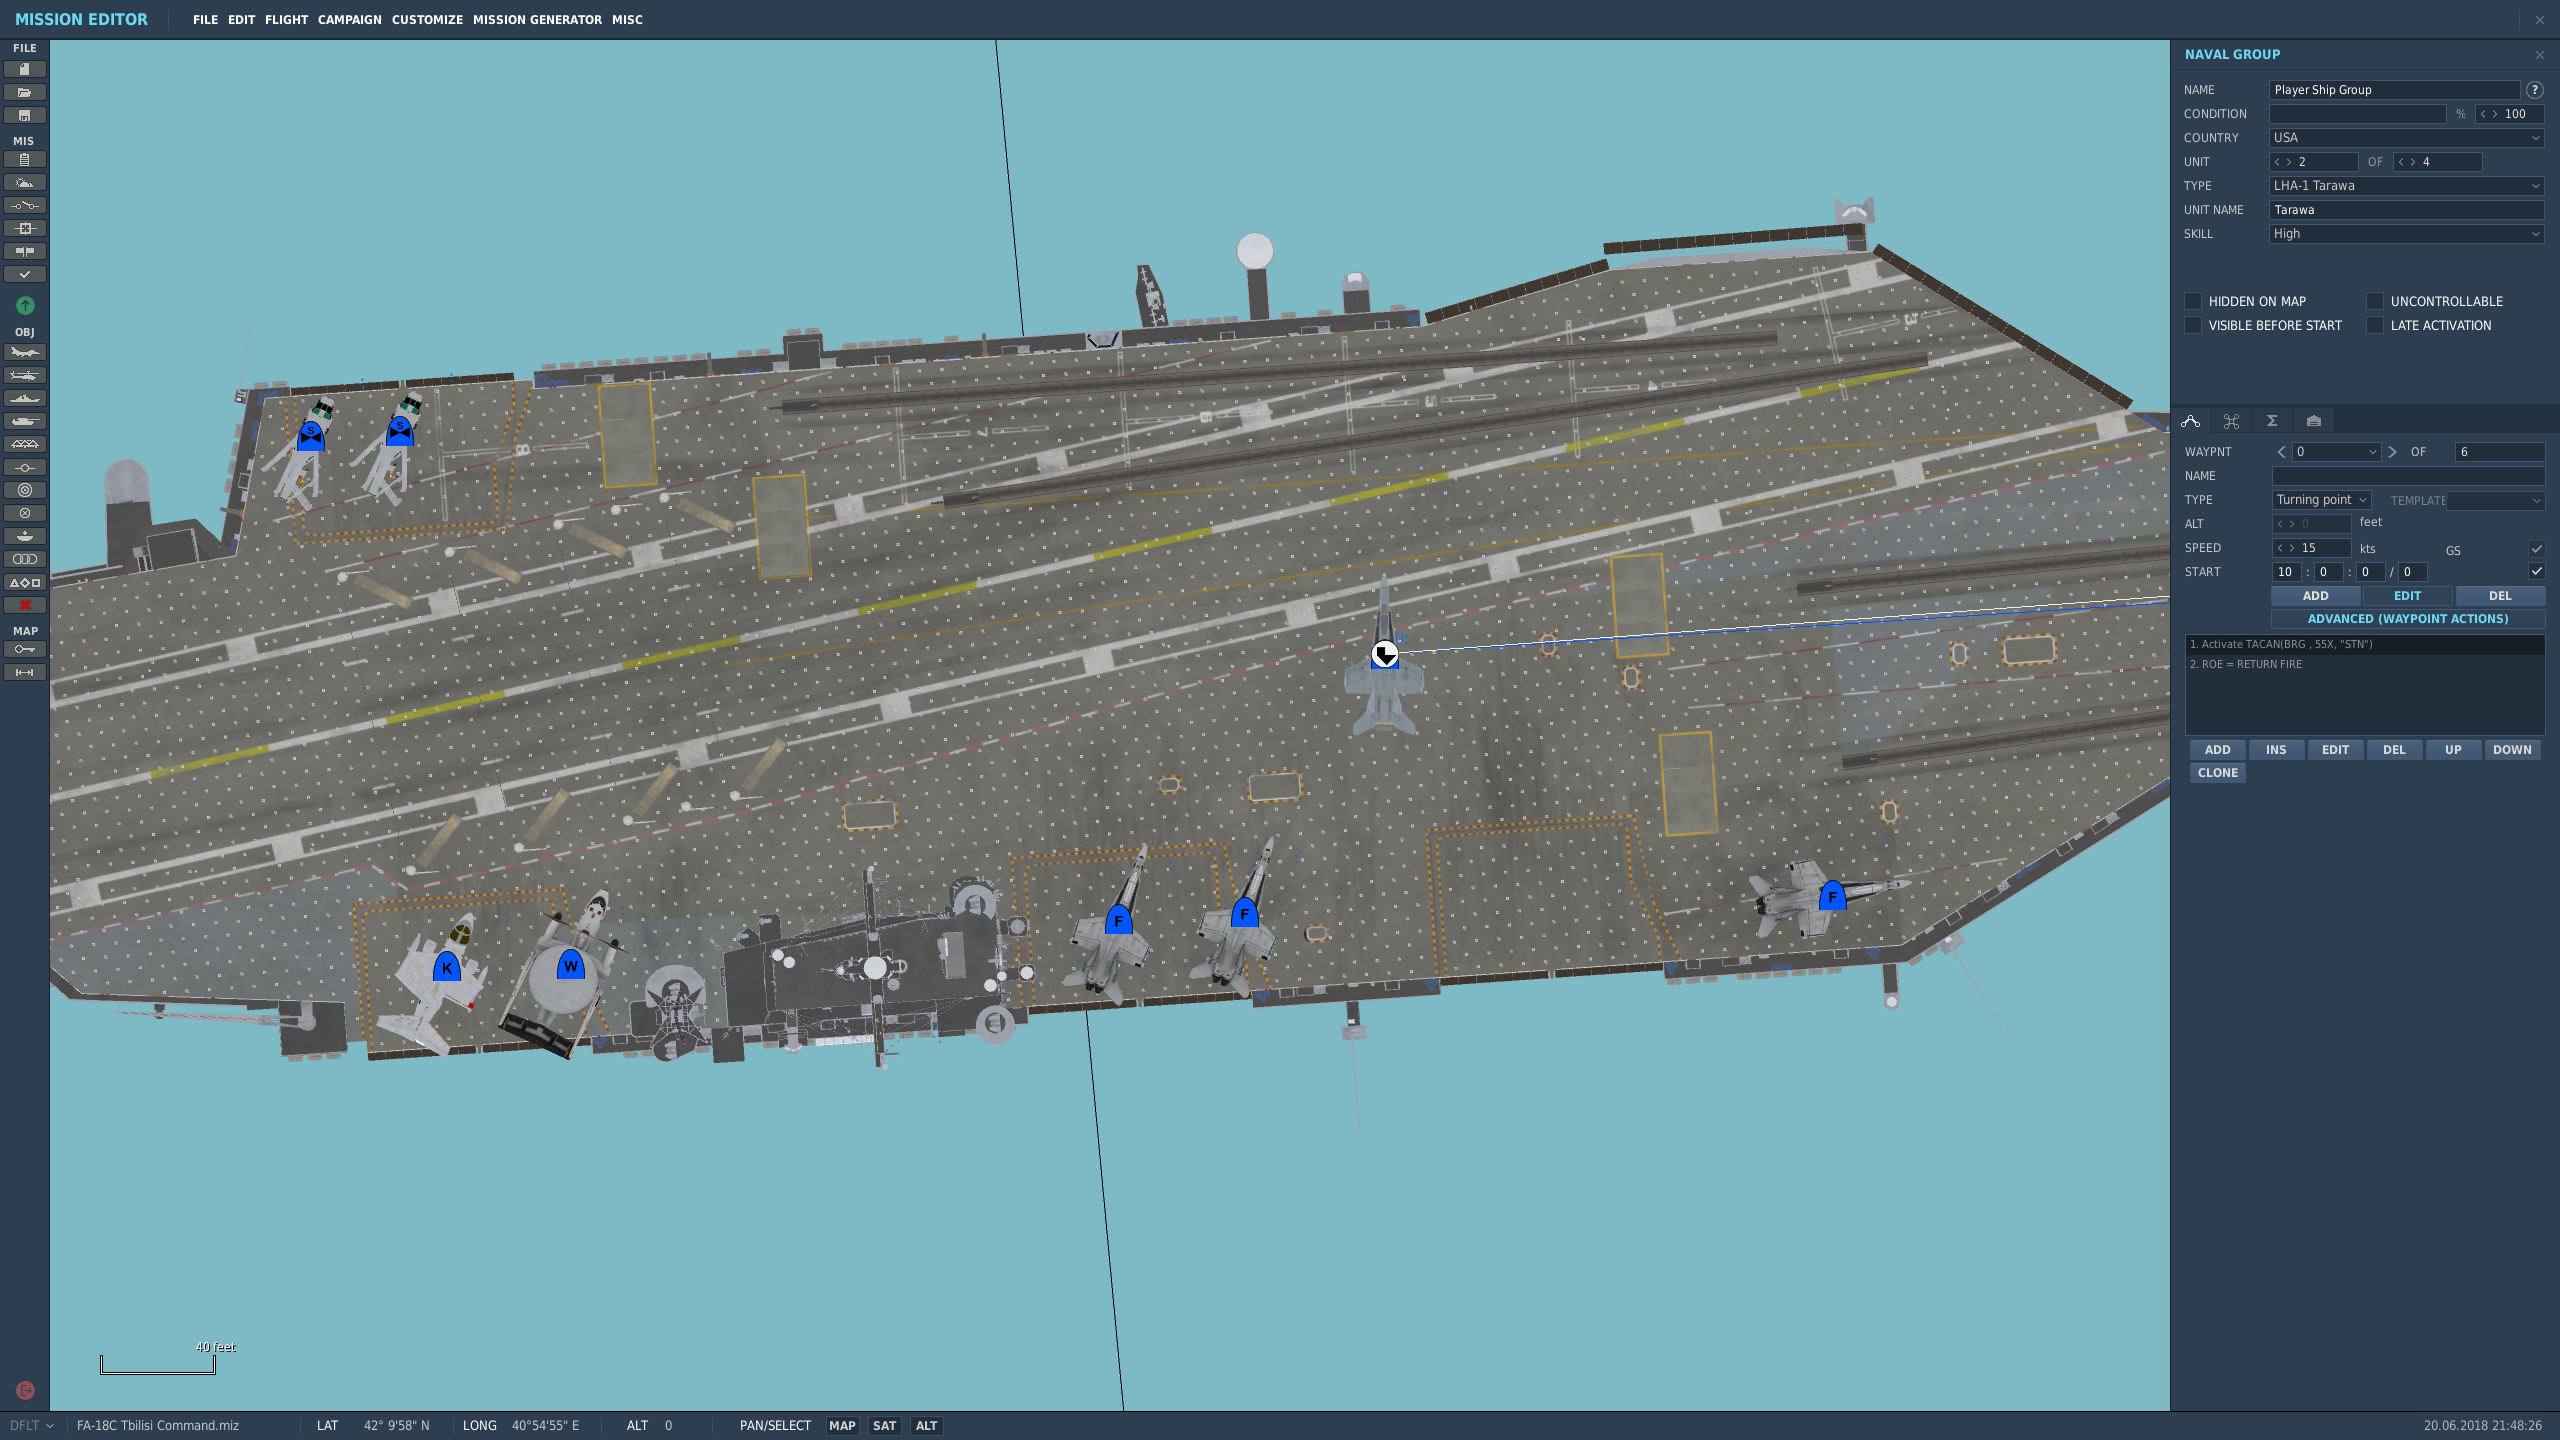This screenshot has height=1440, width=2560.
Task: Open the crosshair mission goal icon
Action: tap(25, 229)
